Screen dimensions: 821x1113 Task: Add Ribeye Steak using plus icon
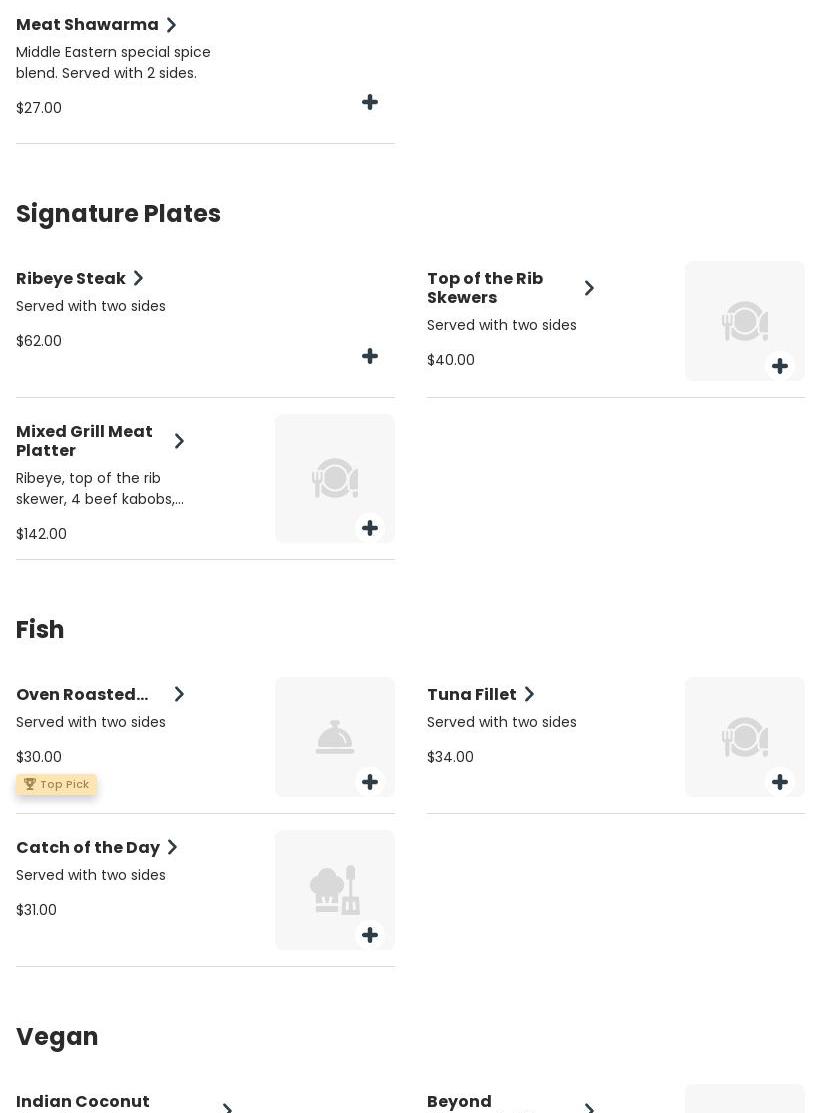coord(370,357)
